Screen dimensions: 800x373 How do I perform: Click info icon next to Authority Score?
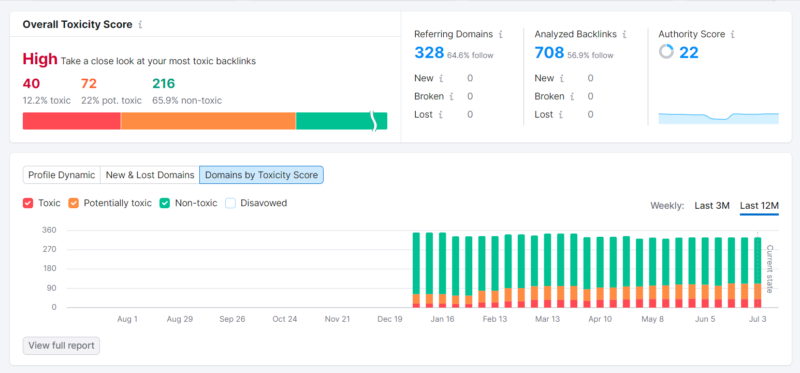(x=733, y=35)
